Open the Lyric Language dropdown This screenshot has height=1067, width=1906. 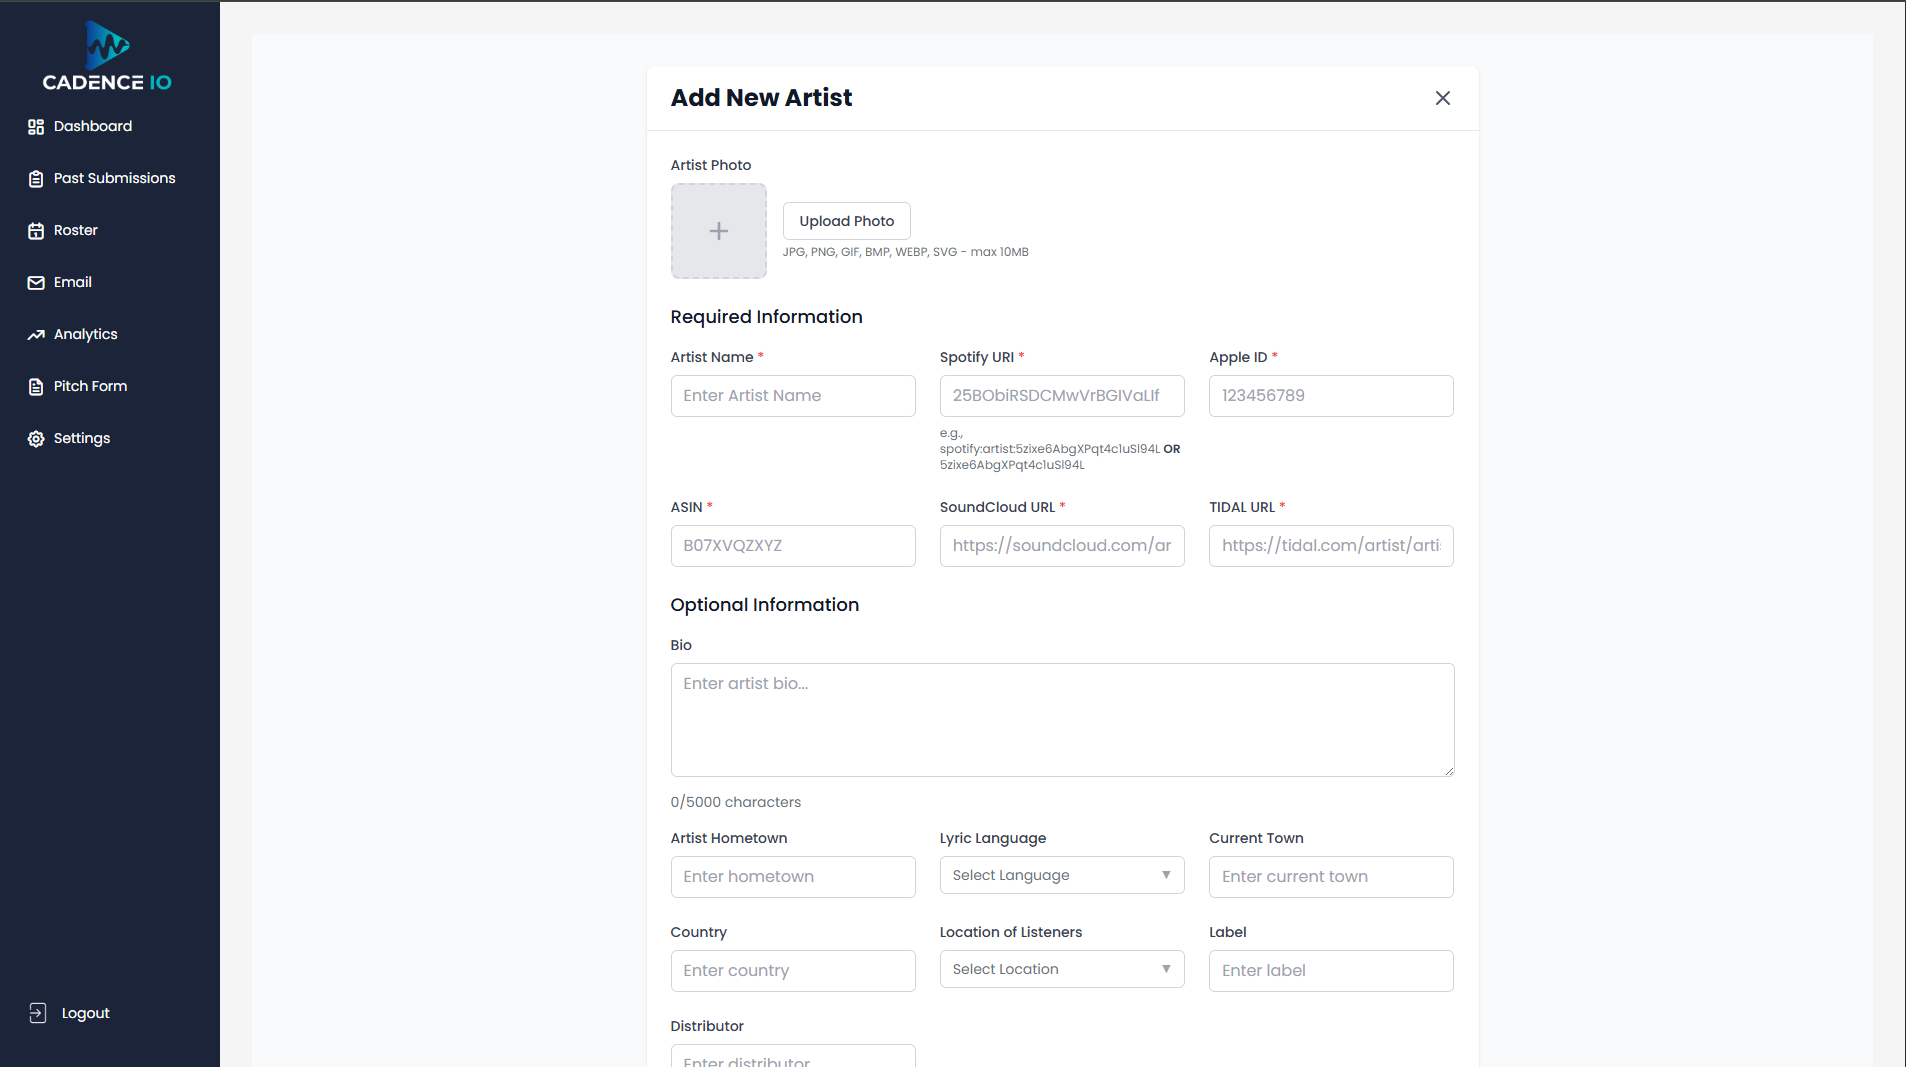point(1062,875)
